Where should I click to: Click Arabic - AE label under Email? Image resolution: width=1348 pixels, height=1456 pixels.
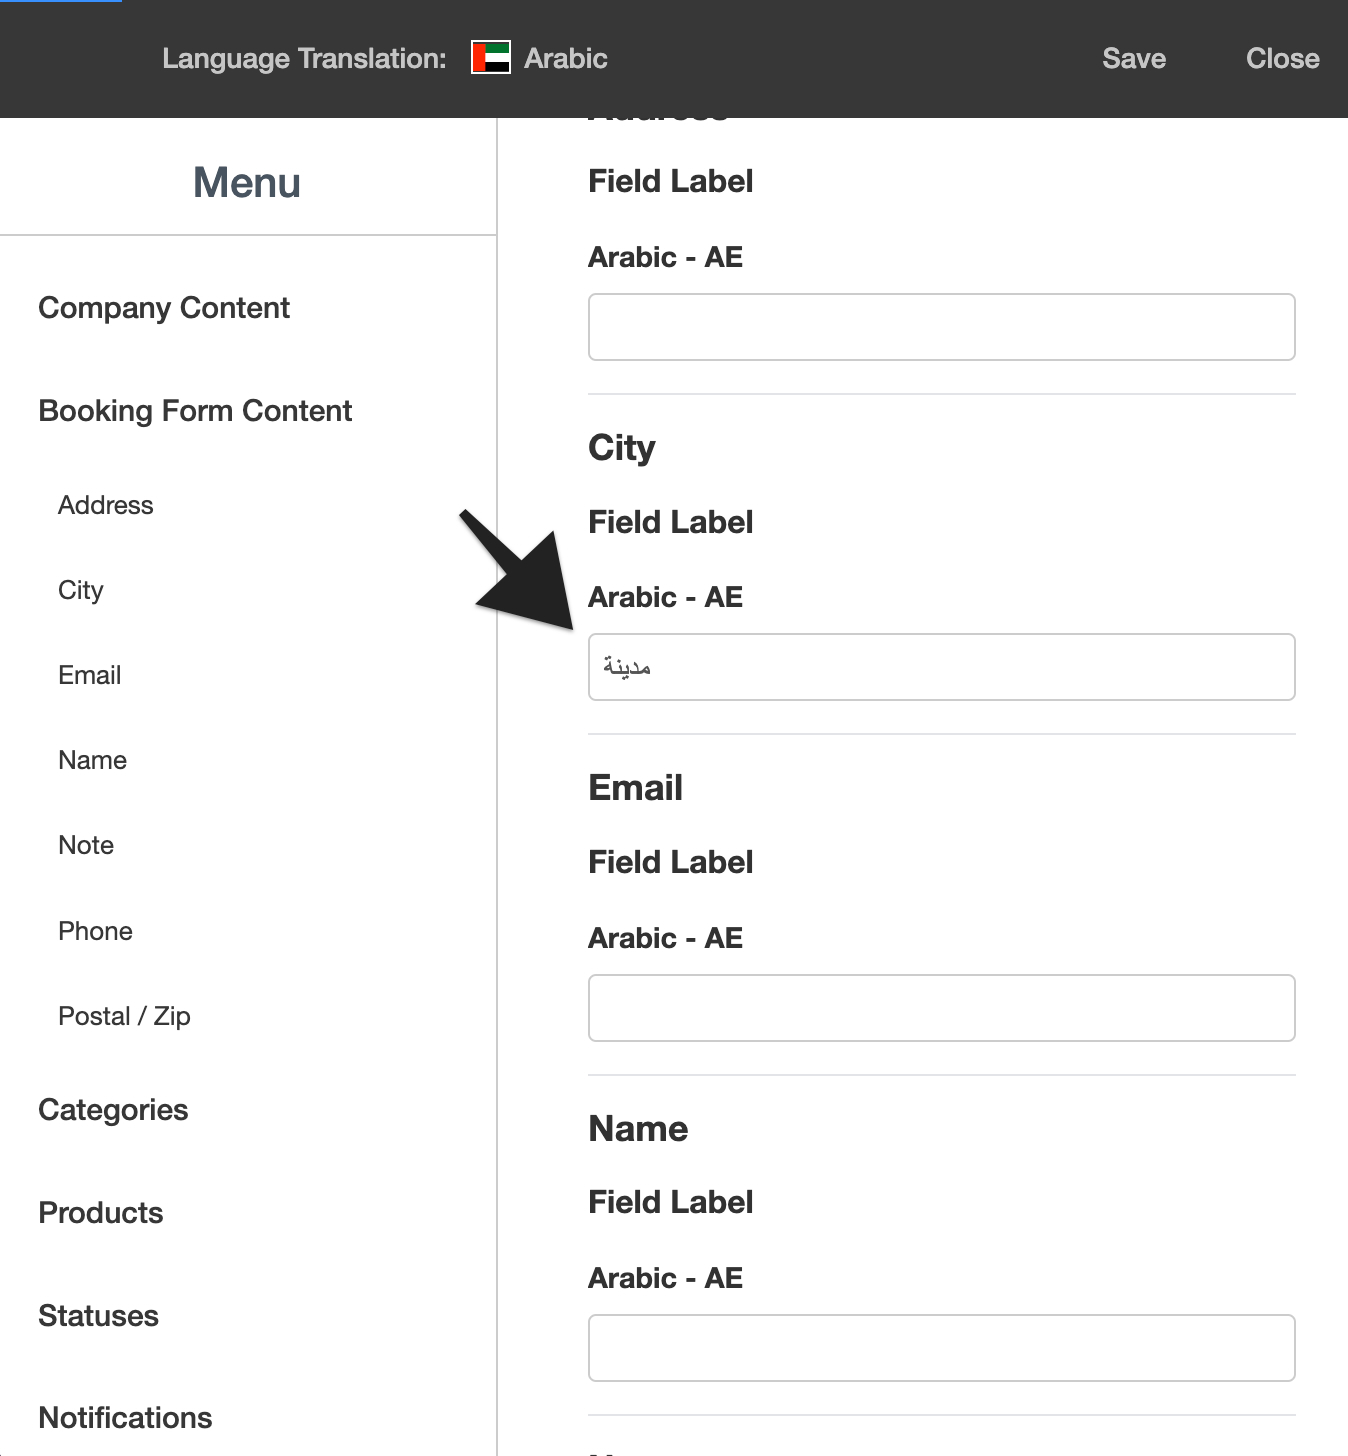[666, 938]
